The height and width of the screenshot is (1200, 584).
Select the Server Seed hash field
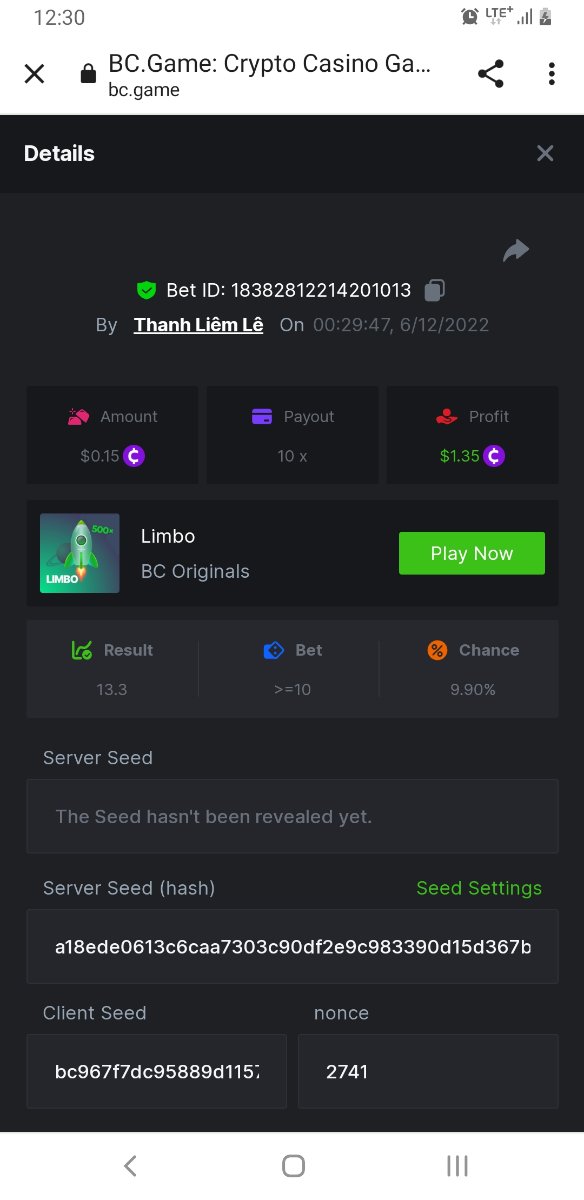pyautogui.click(x=293, y=946)
